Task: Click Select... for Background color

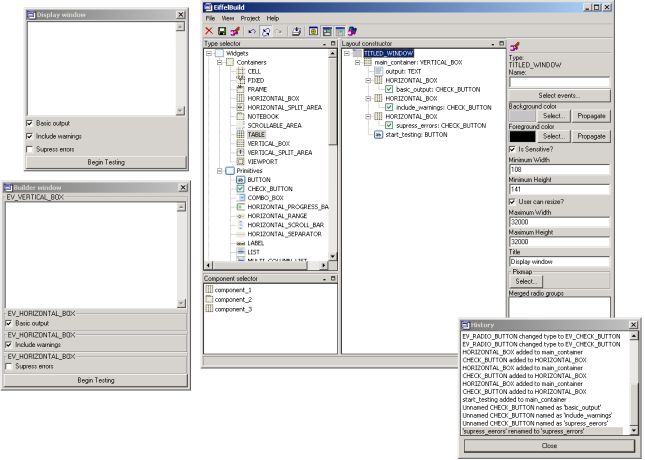Action: (554, 116)
